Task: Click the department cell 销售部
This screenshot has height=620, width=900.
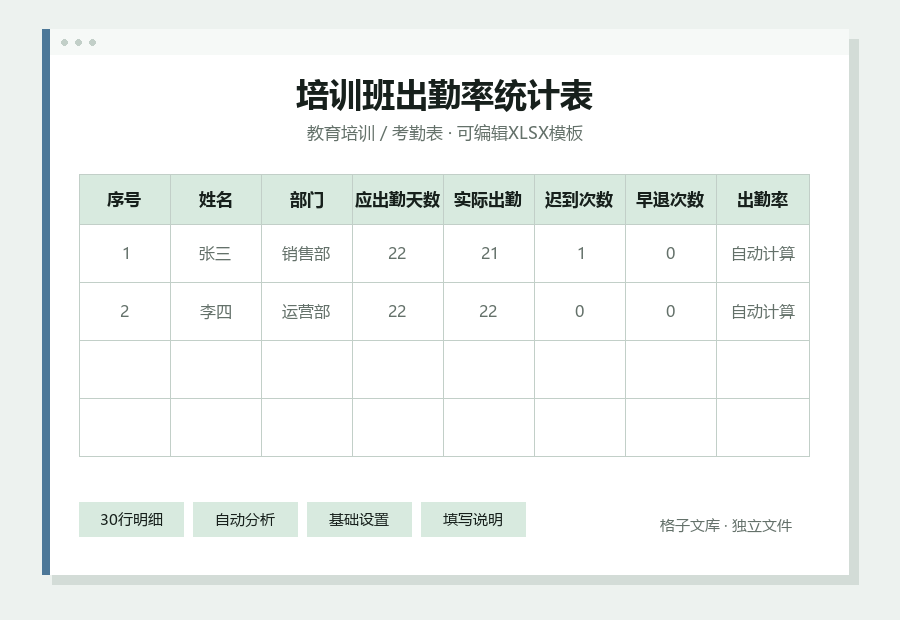Action: tap(307, 254)
